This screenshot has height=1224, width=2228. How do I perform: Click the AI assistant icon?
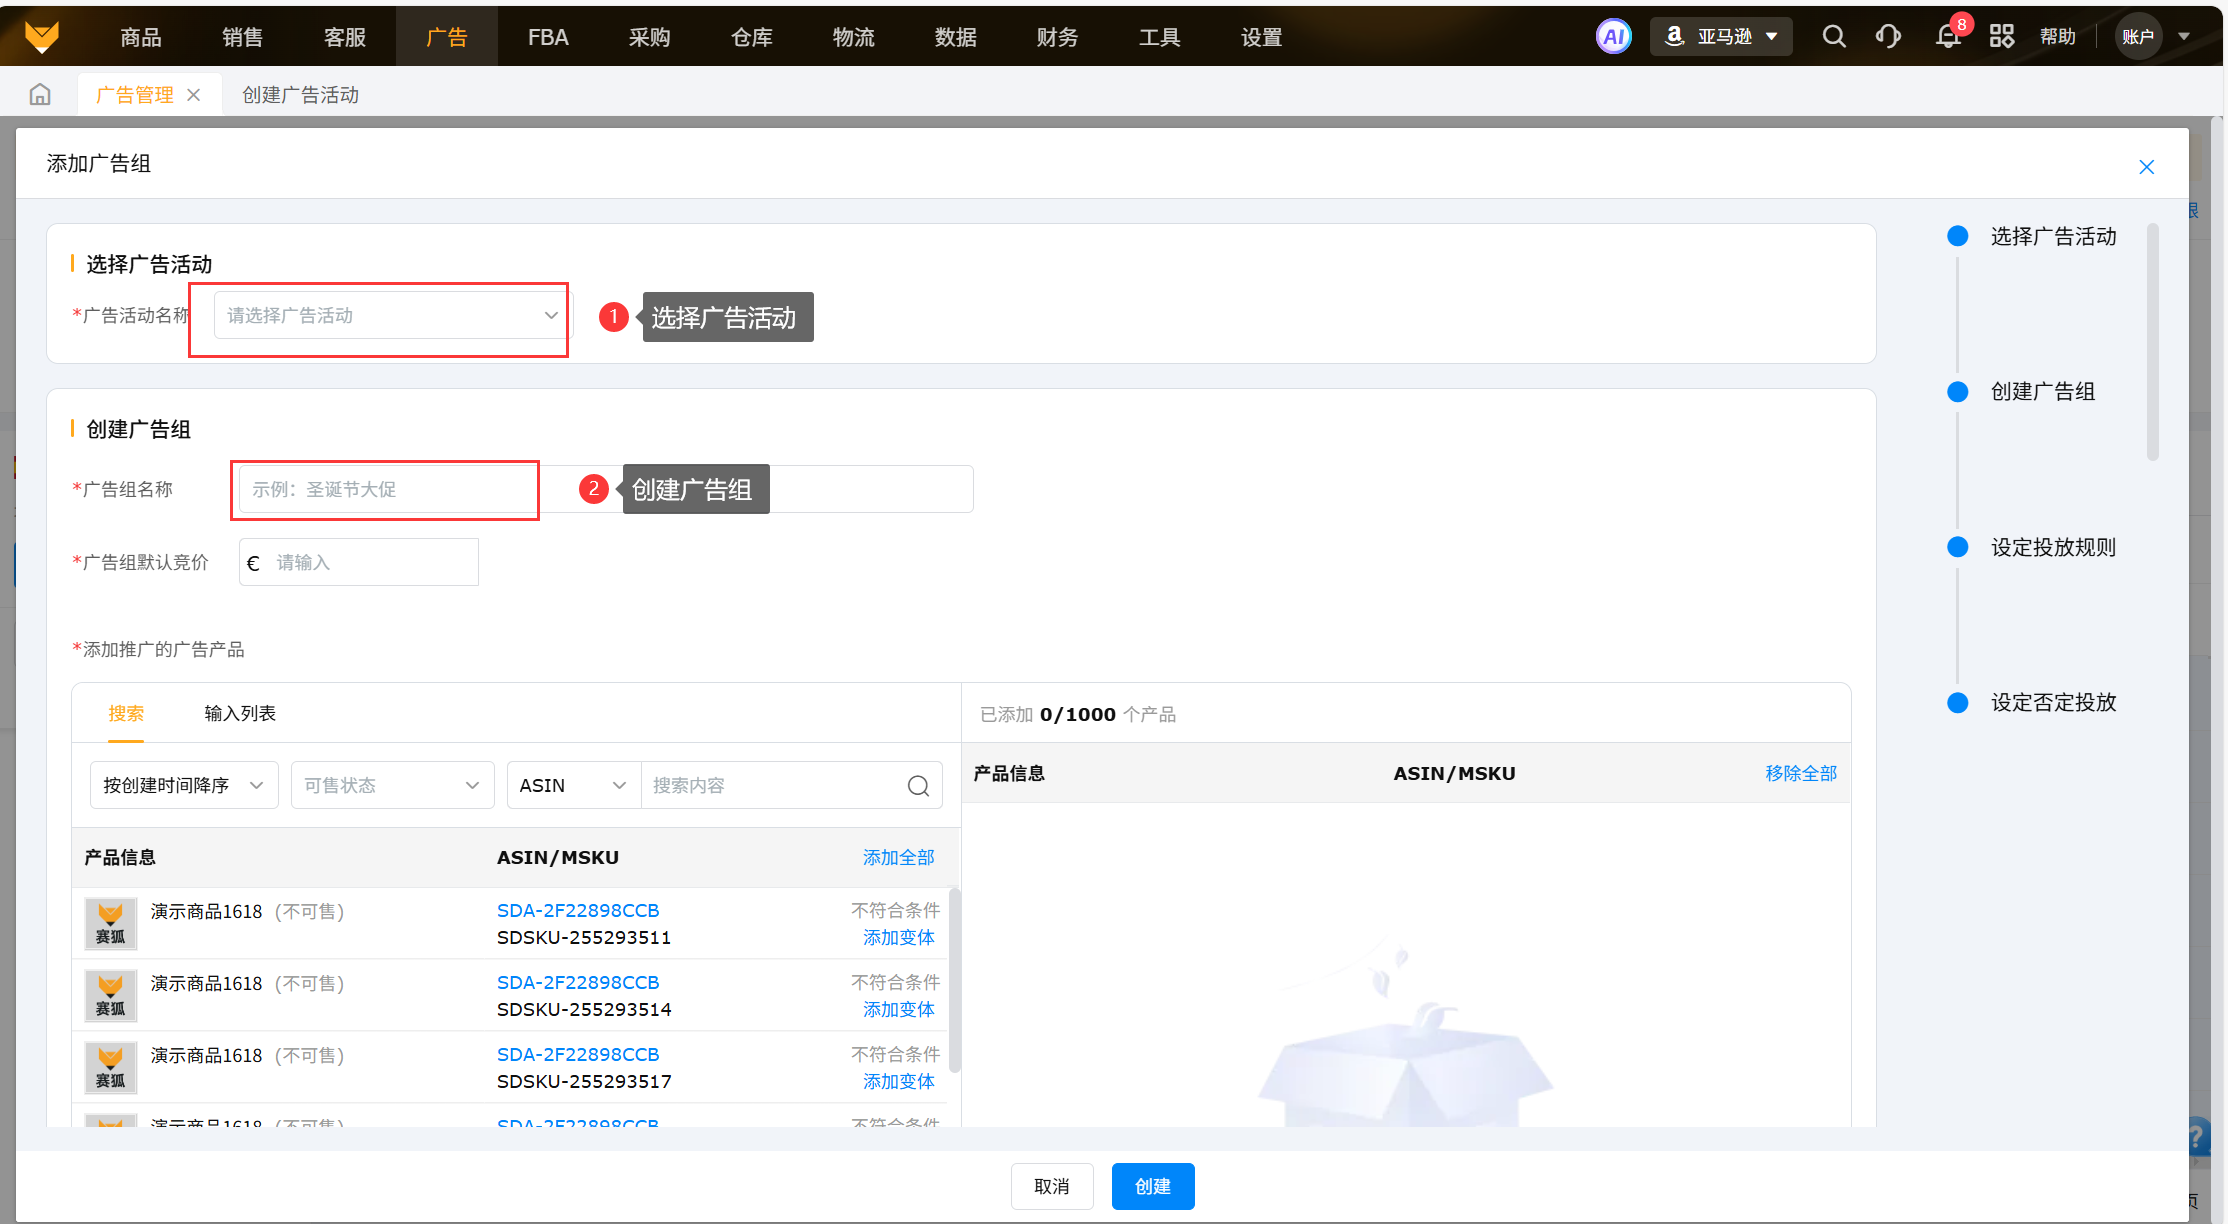coord(1613,37)
